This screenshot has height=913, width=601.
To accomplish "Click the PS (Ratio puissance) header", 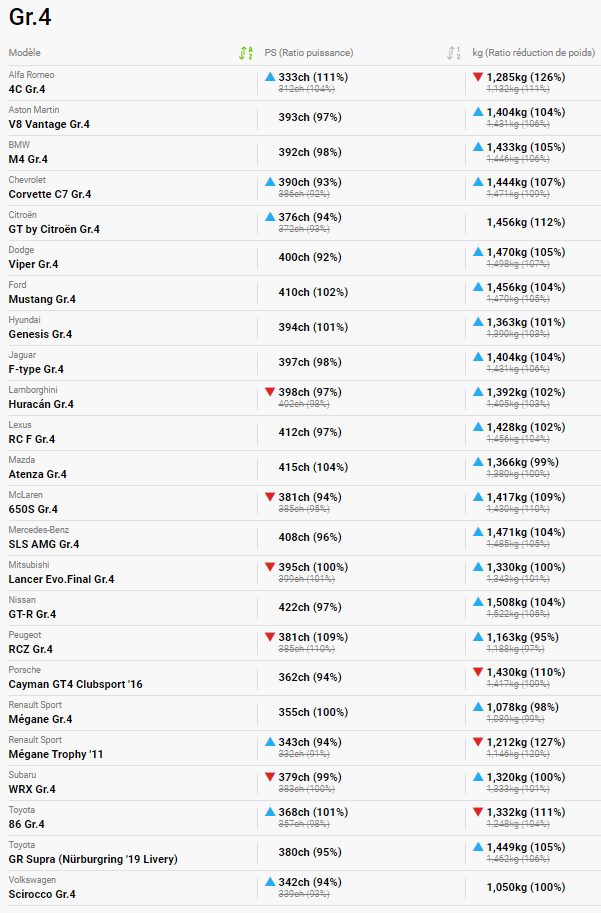I will (x=309, y=53).
